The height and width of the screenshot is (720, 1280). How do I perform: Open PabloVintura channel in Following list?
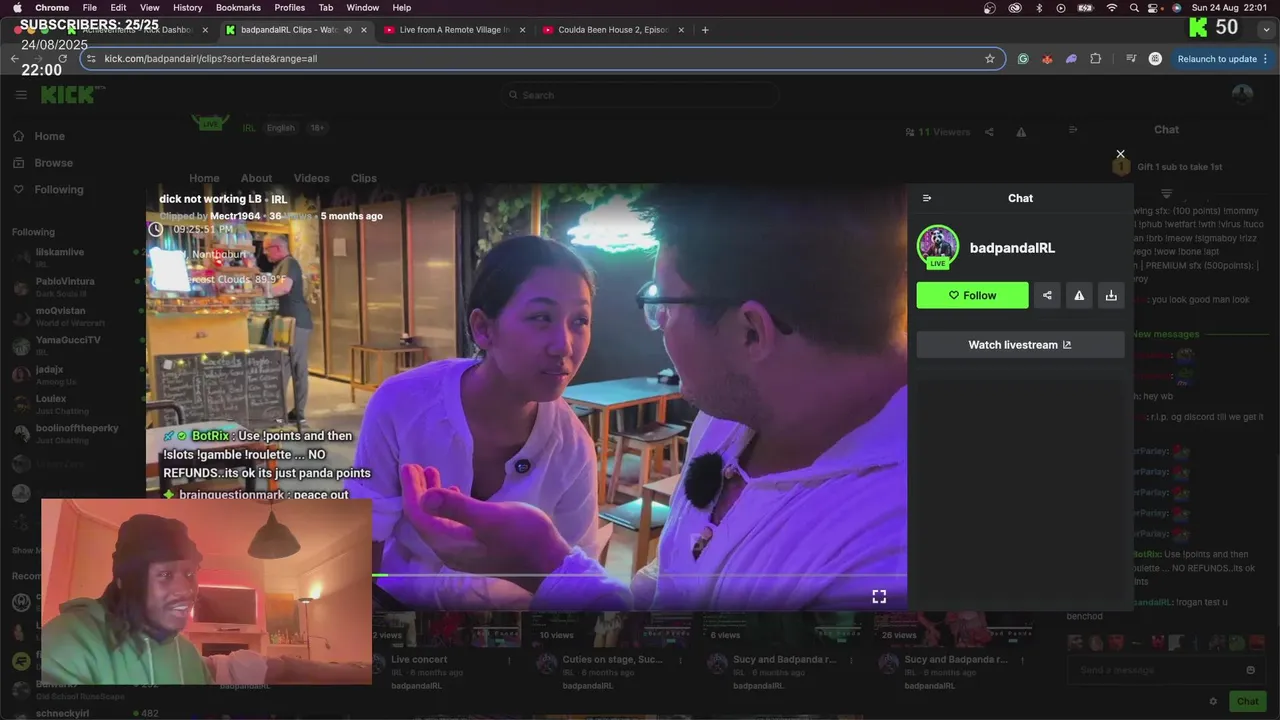pyautogui.click(x=73, y=286)
